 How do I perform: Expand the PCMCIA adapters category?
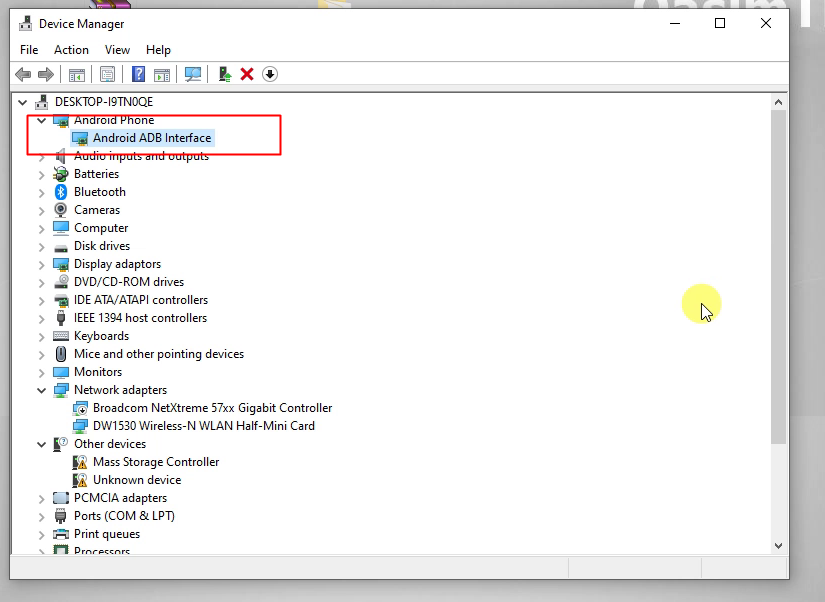click(x=42, y=499)
